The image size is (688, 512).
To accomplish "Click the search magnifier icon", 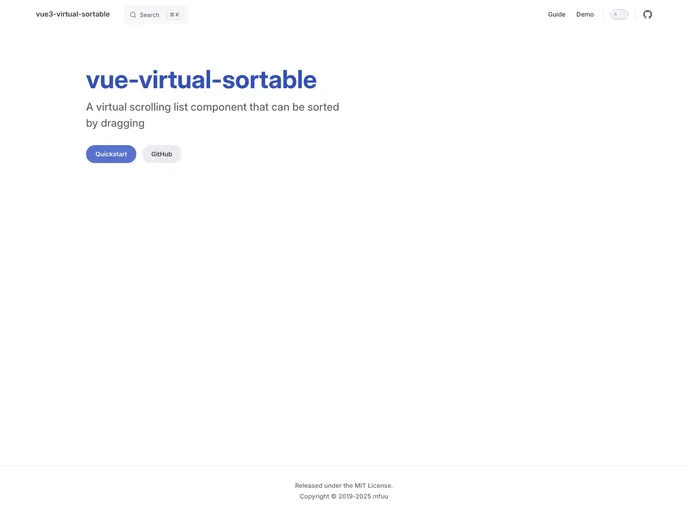I will pos(133,15).
